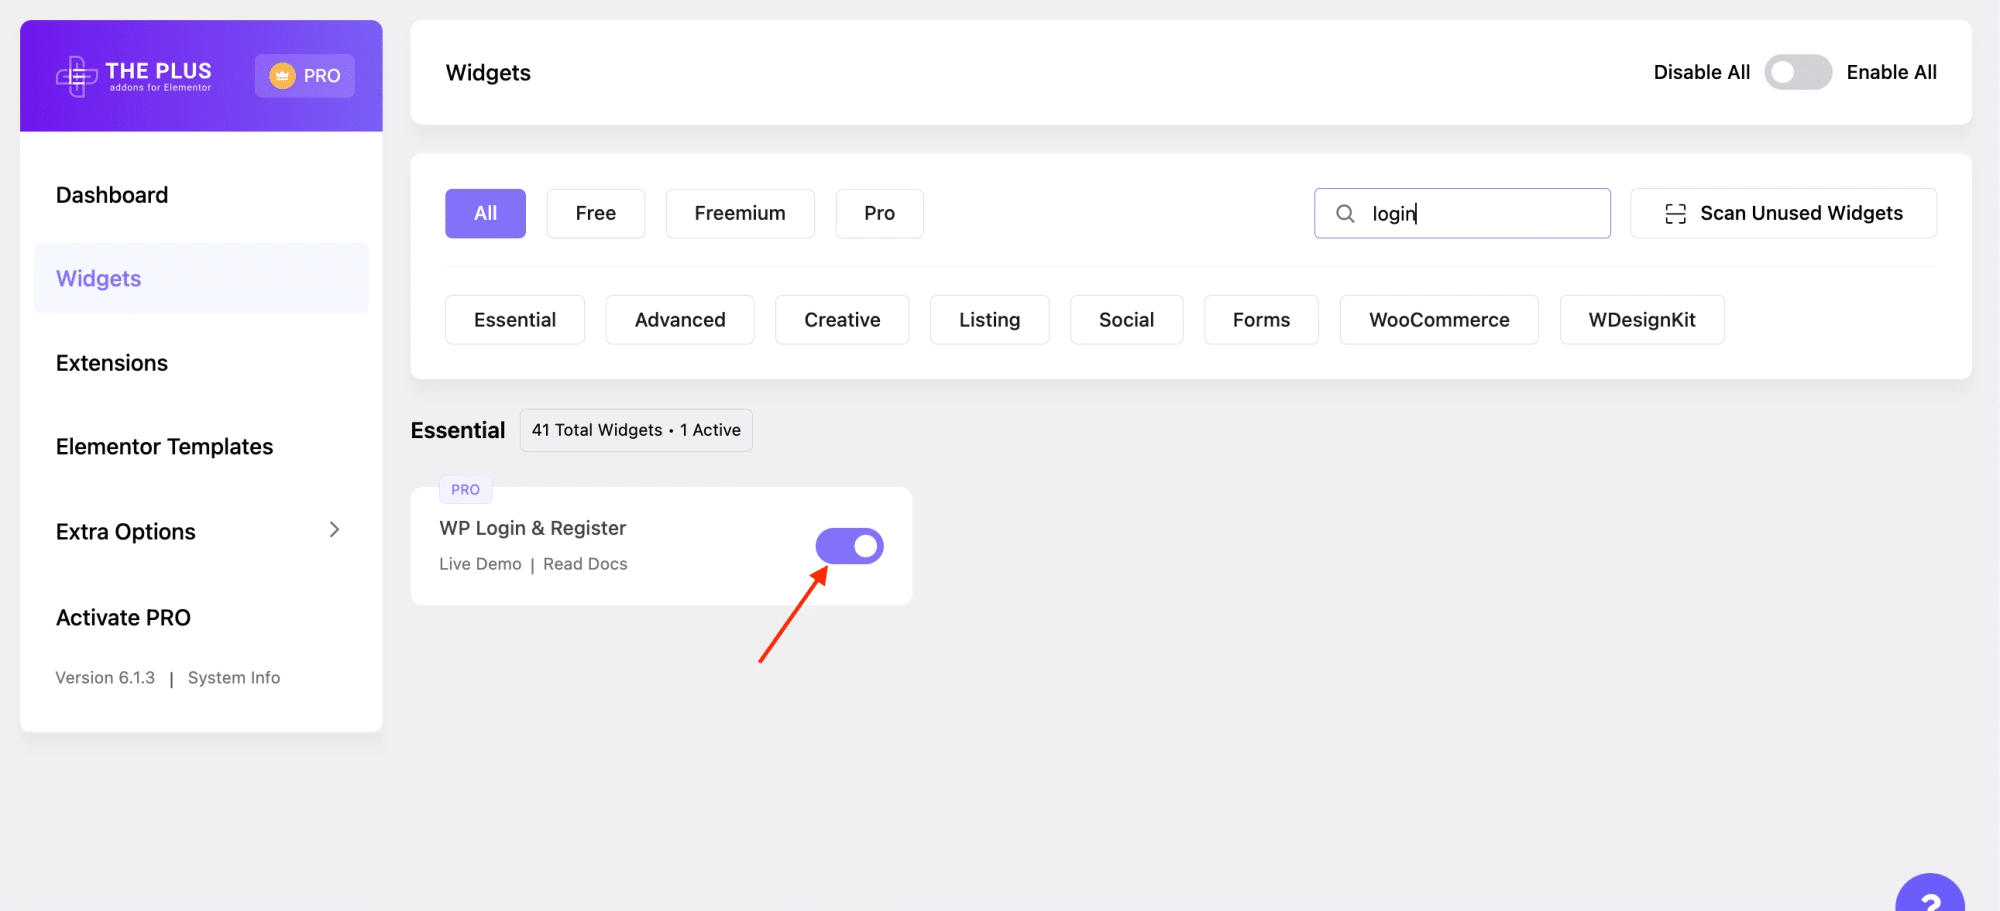This screenshot has height=911, width=2000.
Task: Open the Live Demo link
Action: pos(480,564)
